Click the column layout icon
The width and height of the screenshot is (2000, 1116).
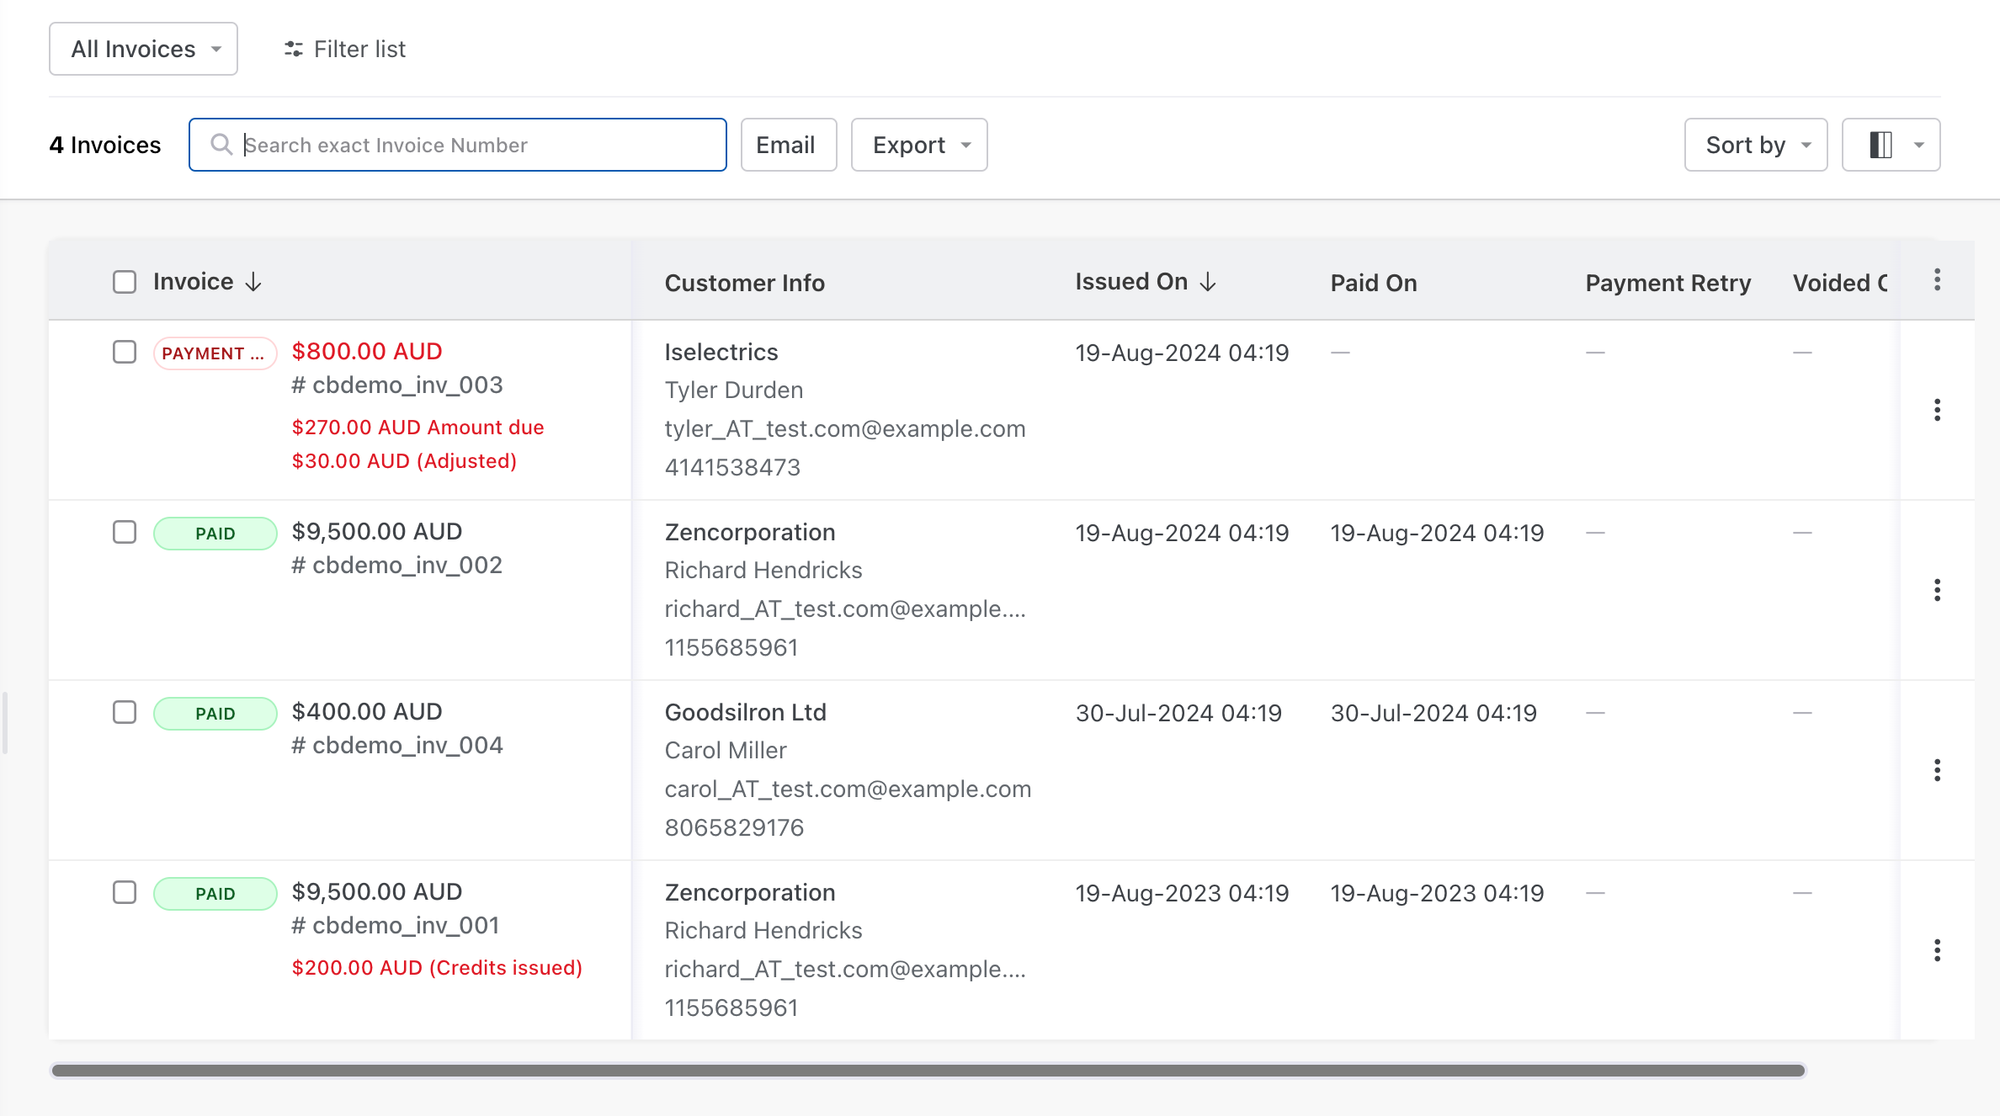(1880, 145)
